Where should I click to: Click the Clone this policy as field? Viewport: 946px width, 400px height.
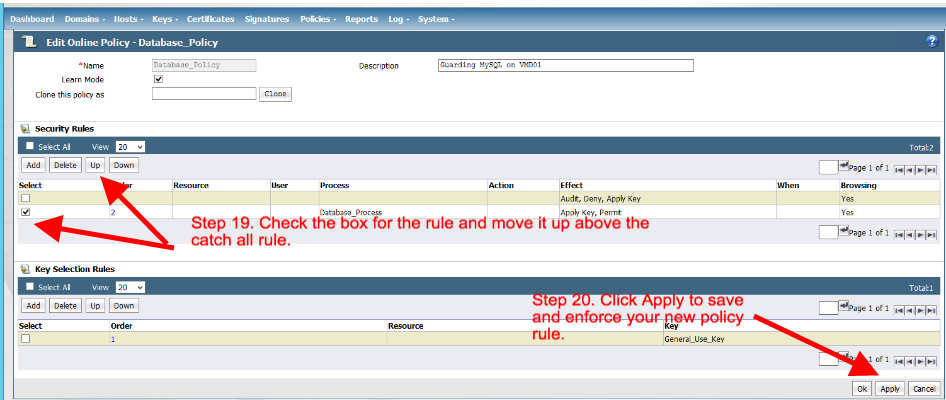pos(204,94)
